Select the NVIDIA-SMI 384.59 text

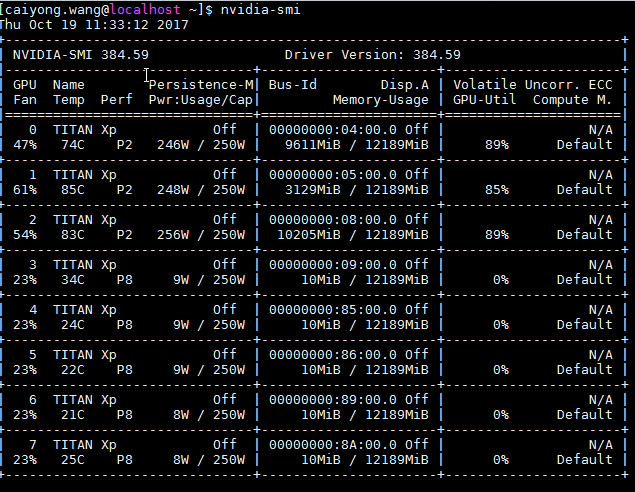(x=81, y=55)
